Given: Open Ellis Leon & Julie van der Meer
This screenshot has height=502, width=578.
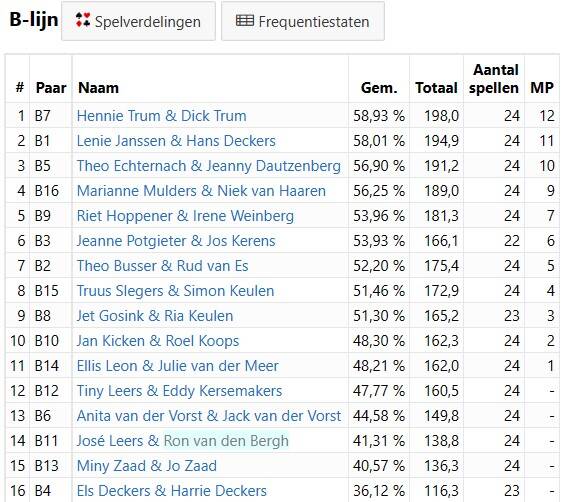Looking at the screenshot, I should (178, 366).
